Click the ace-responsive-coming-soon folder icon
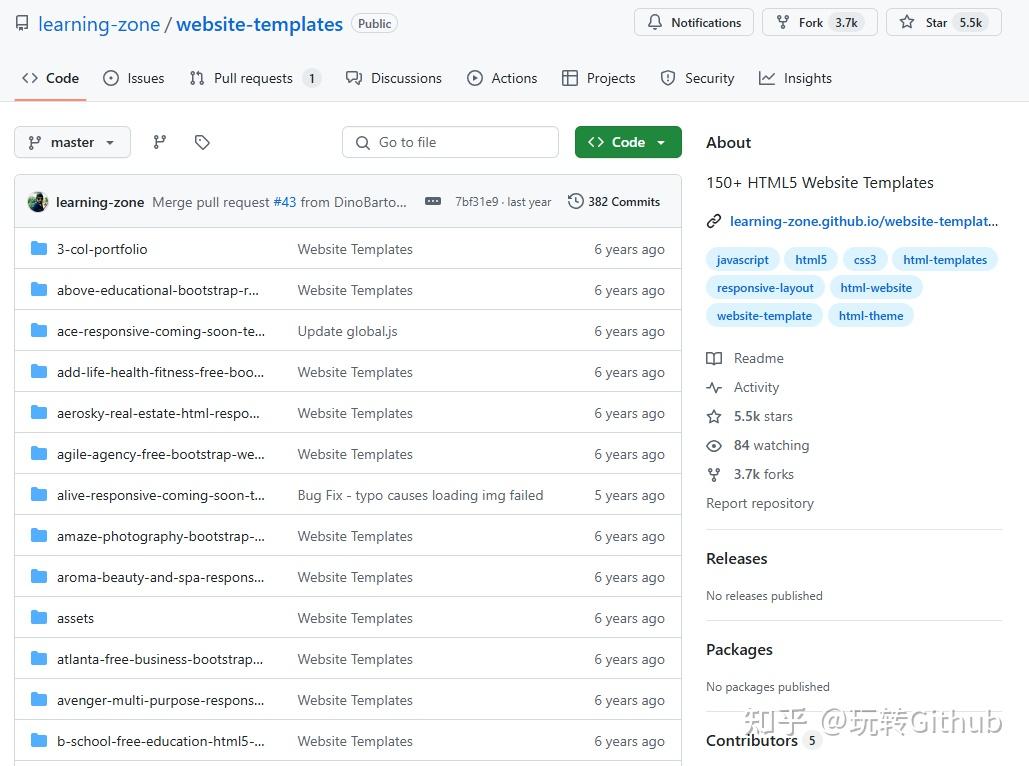Image resolution: width=1029 pixels, height=766 pixels. coord(39,330)
